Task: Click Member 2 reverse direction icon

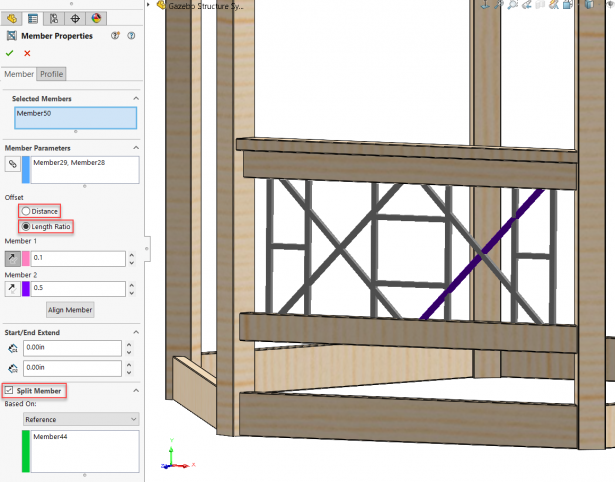Action: coord(13,289)
